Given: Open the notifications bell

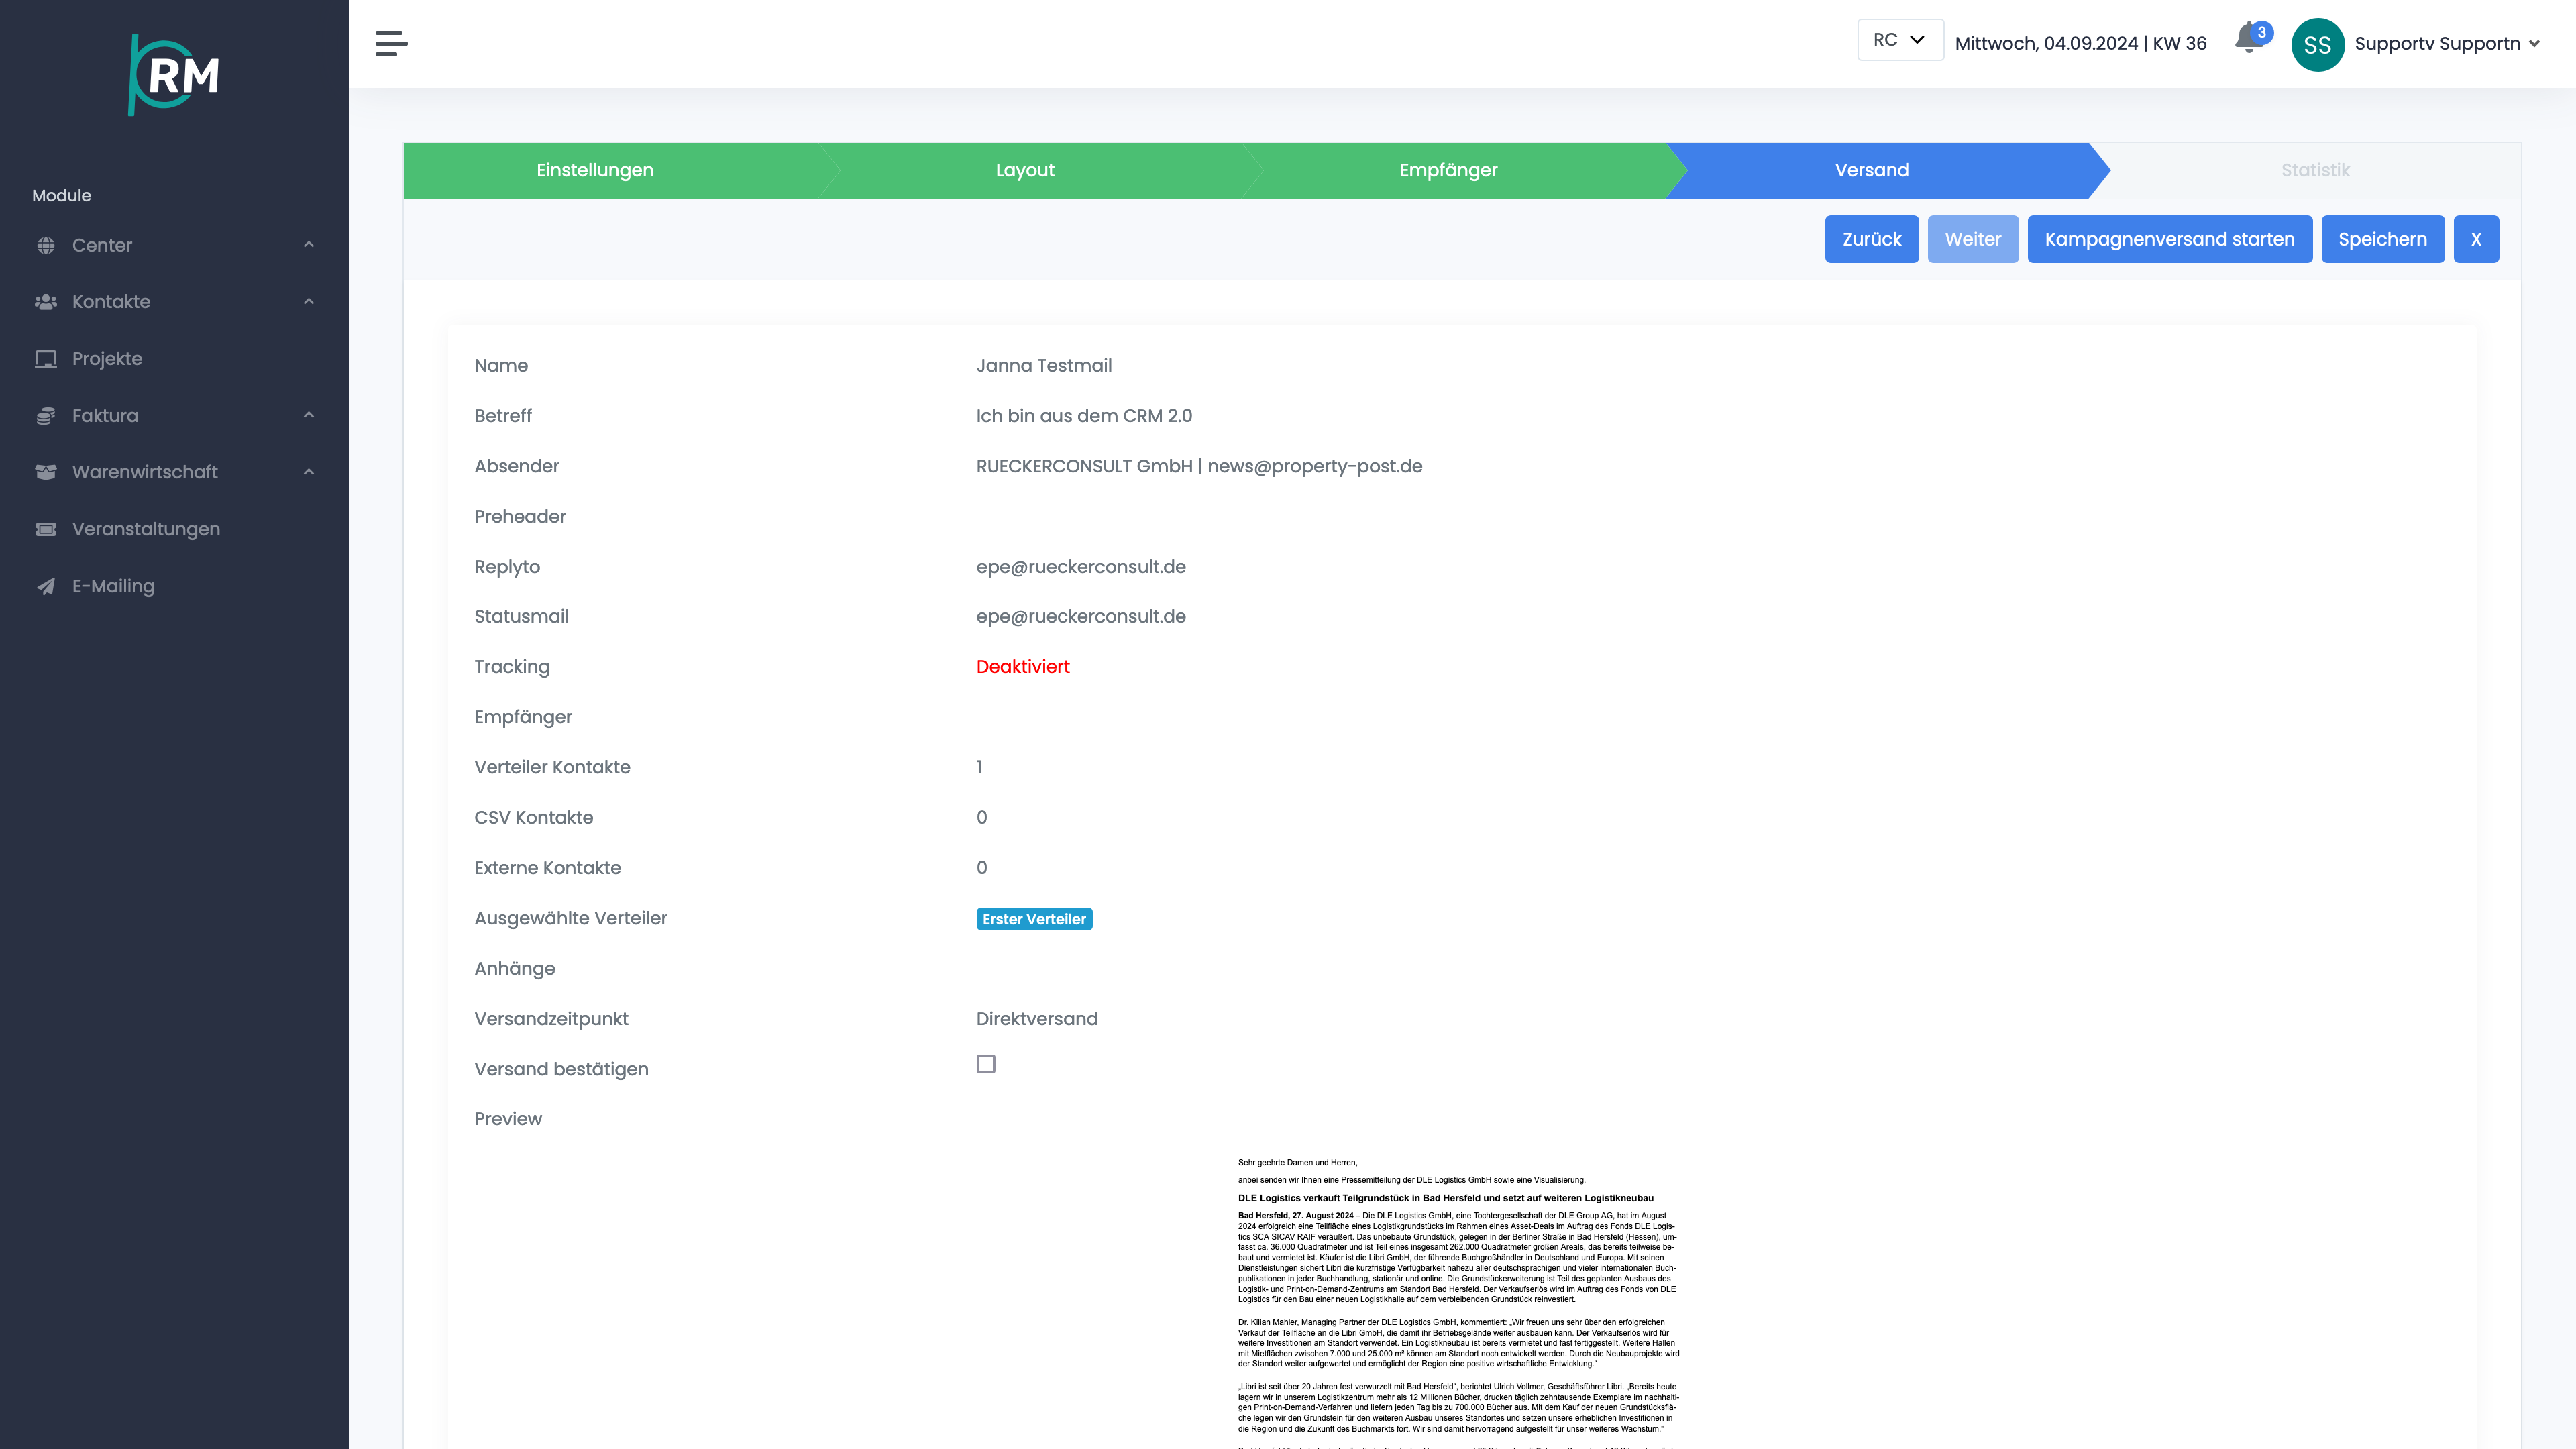Looking at the screenshot, I should coord(2249,38).
